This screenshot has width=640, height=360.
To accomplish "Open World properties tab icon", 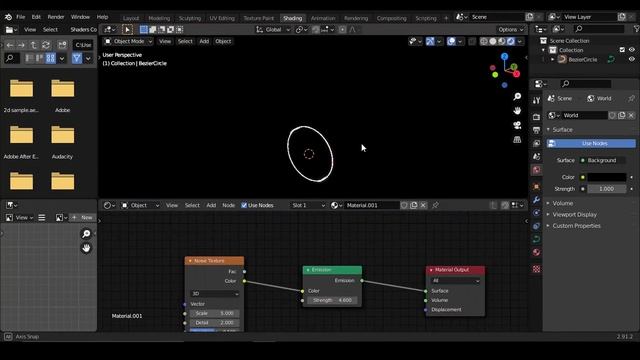I will point(536,170).
